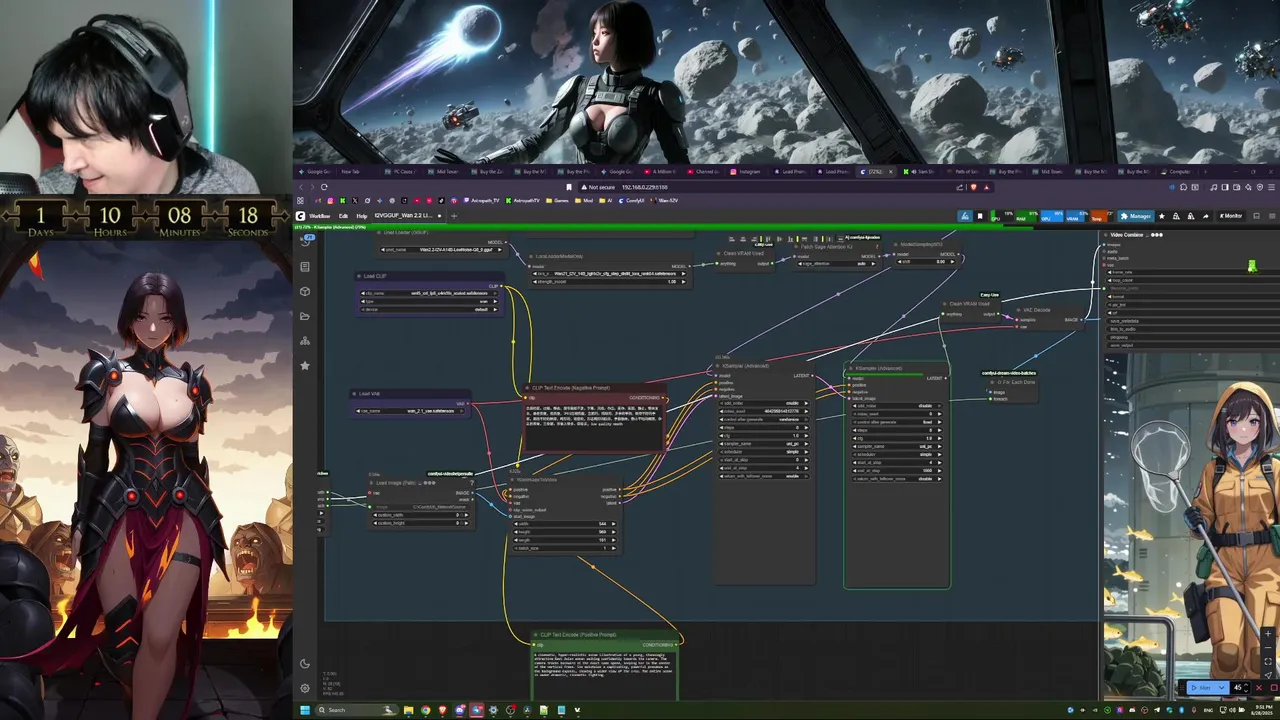Toggle trim_to_audio in Video Combine node

click(1193, 329)
